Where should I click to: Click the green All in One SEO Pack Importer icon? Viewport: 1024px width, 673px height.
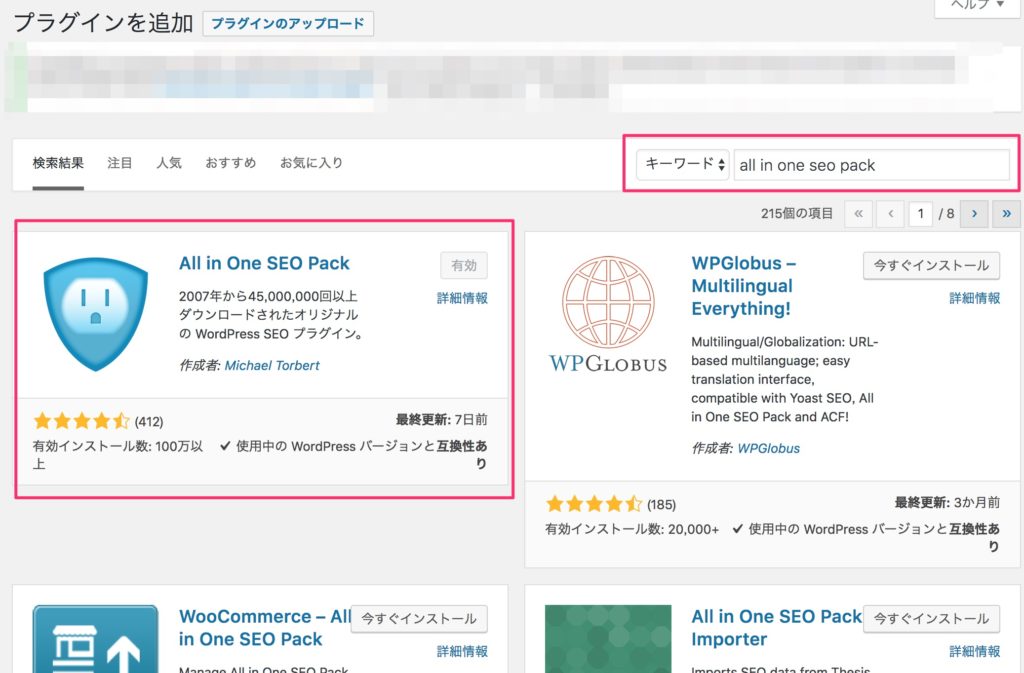pos(607,640)
